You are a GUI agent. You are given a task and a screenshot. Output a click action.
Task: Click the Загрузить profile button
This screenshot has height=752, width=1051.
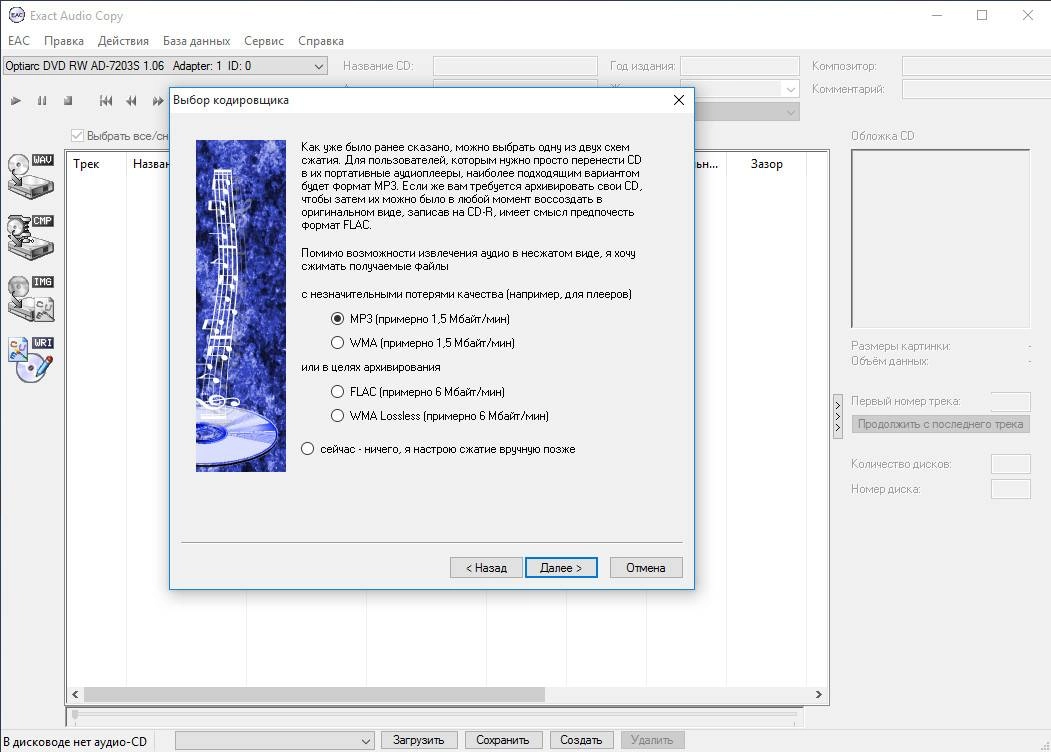[x=419, y=740]
